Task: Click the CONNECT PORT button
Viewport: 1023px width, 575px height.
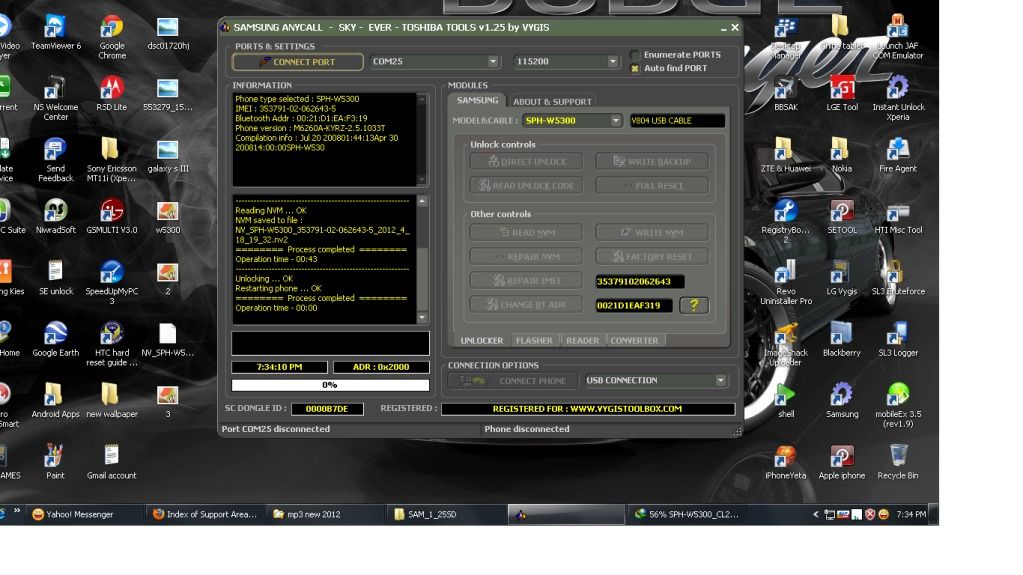Action: tap(298, 62)
